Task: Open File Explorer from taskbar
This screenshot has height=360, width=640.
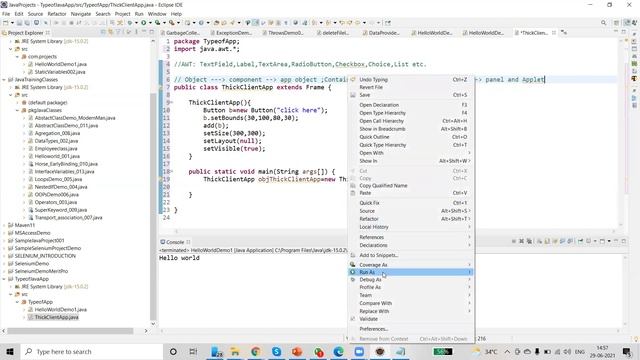Action: coord(235,351)
